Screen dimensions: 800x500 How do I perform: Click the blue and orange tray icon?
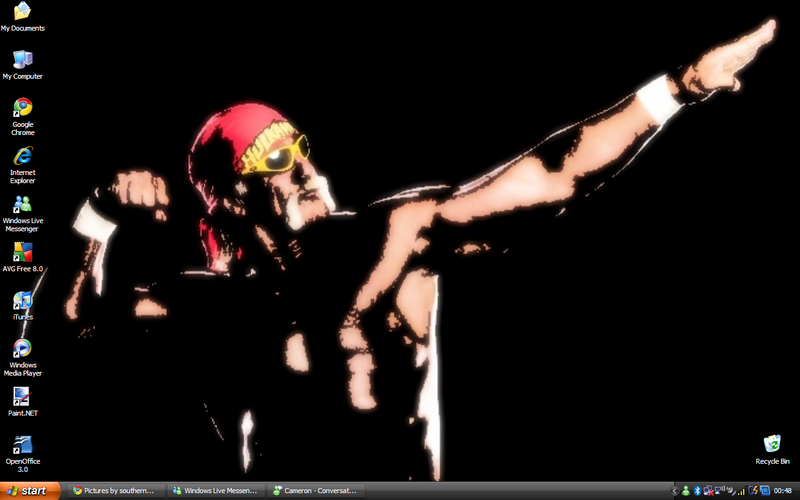[x=754, y=491]
